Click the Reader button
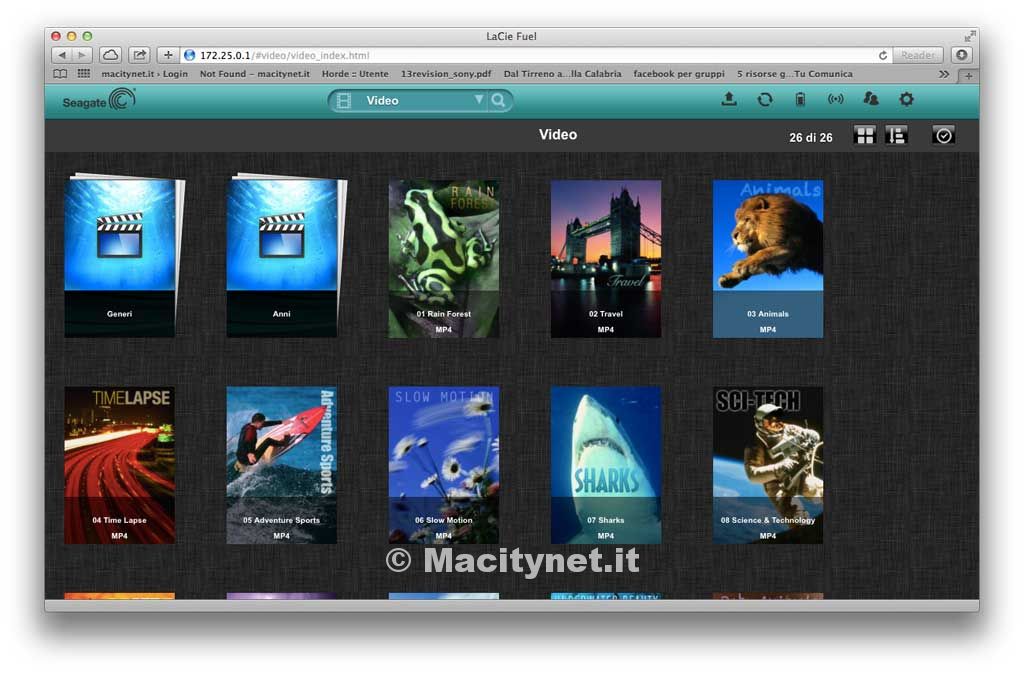 [918, 56]
